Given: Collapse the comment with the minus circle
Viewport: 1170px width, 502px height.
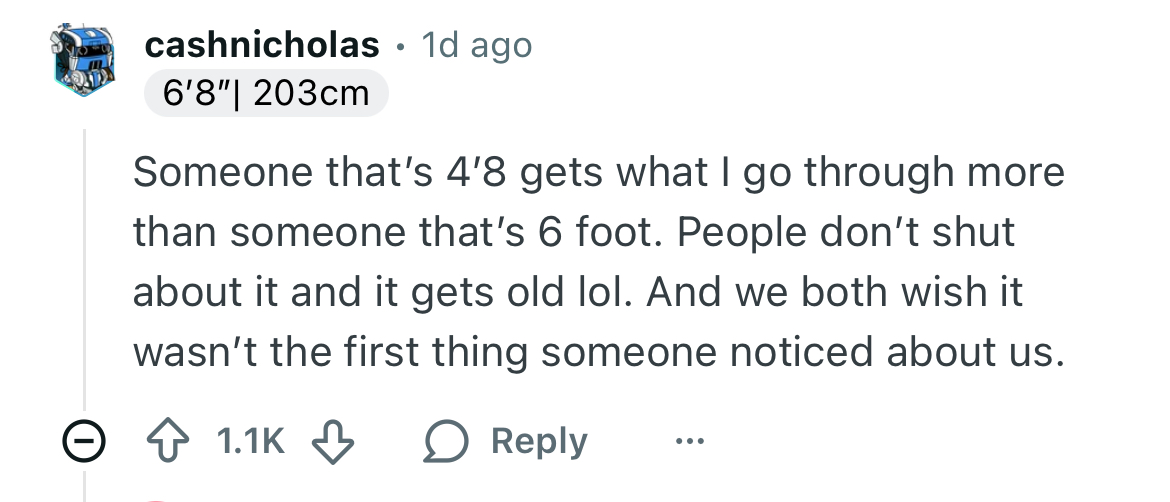Looking at the screenshot, I should 84,441.
